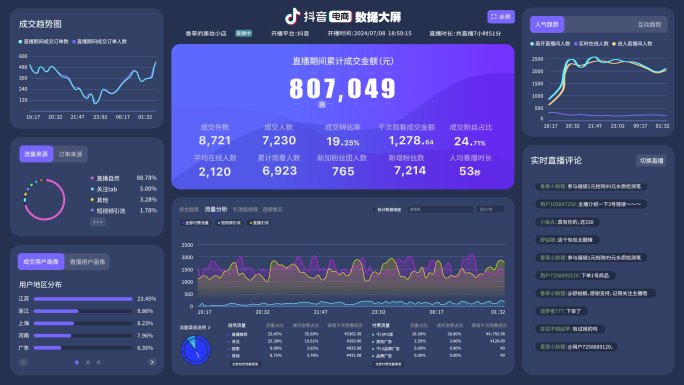Toggle the 全部付费流量 legend chip
Viewport: 684px width, 385px height.
point(195,223)
